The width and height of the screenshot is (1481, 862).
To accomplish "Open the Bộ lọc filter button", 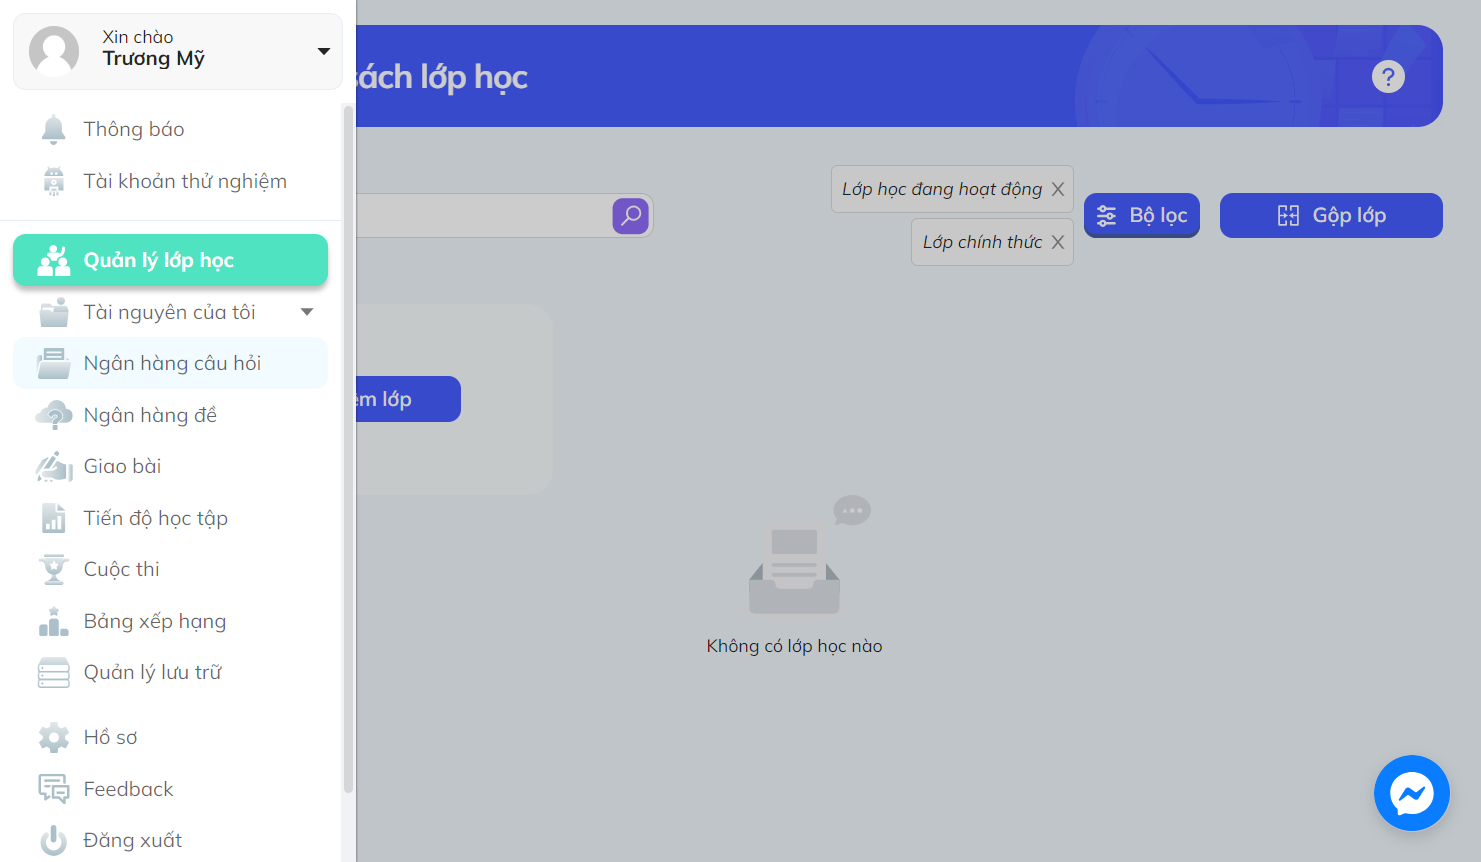I will pos(1142,215).
